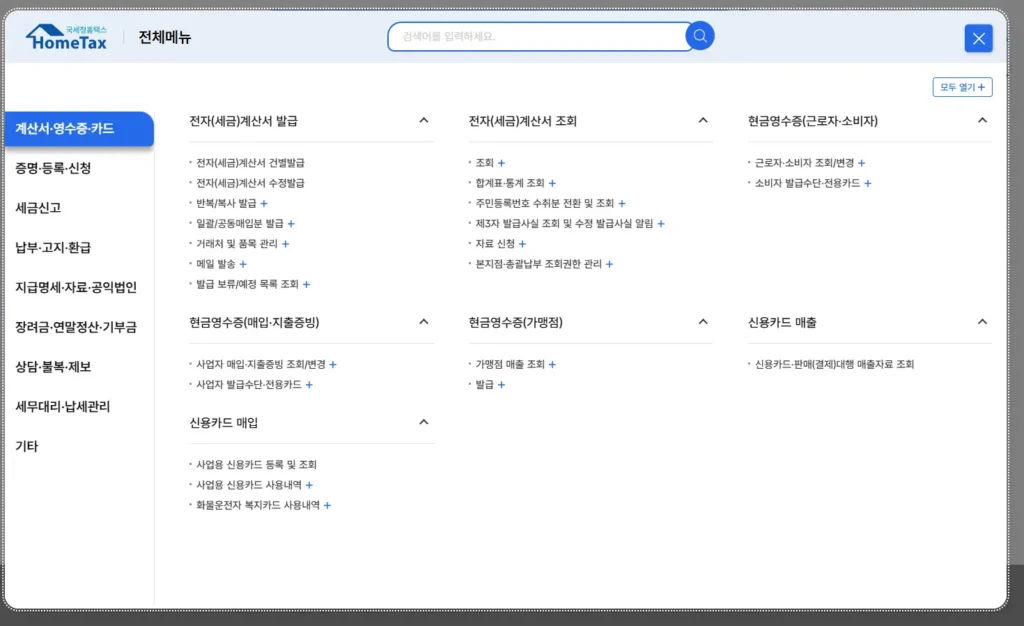This screenshot has height=626, width=1024.
Task: Select 세금신고 sidebar tab
Action: (38, 208)
